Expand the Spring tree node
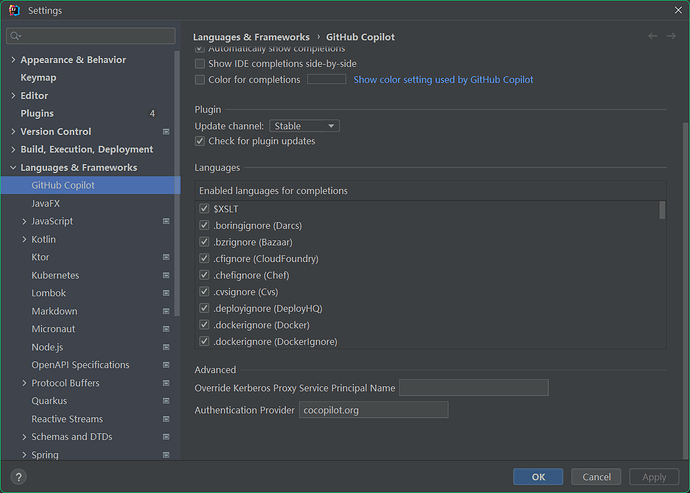The height and width of the screenshot is (493, 690). [24, 455]
